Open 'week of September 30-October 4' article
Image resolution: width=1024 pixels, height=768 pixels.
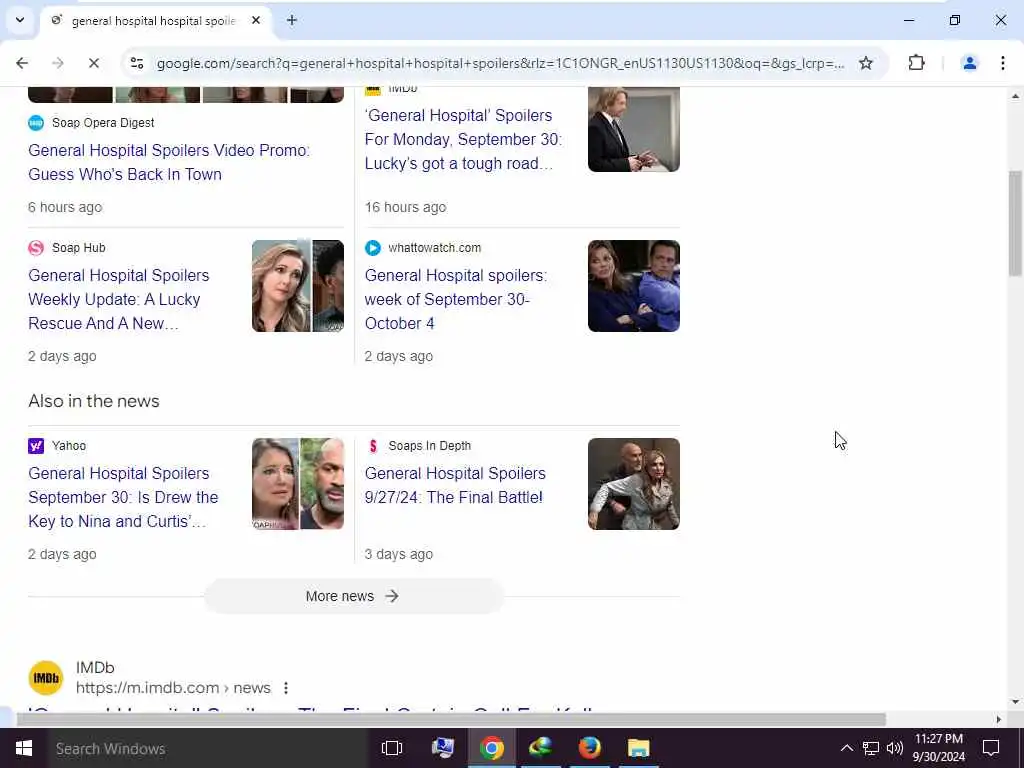pos(456,299)
